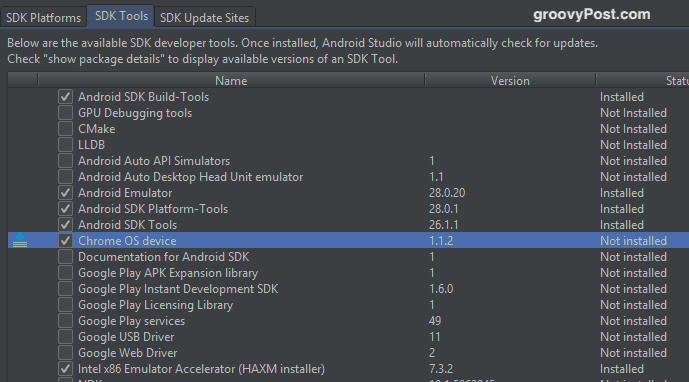
Task: Click version '1.6.0' of Instant Development SDK
Action: (441, 289)
